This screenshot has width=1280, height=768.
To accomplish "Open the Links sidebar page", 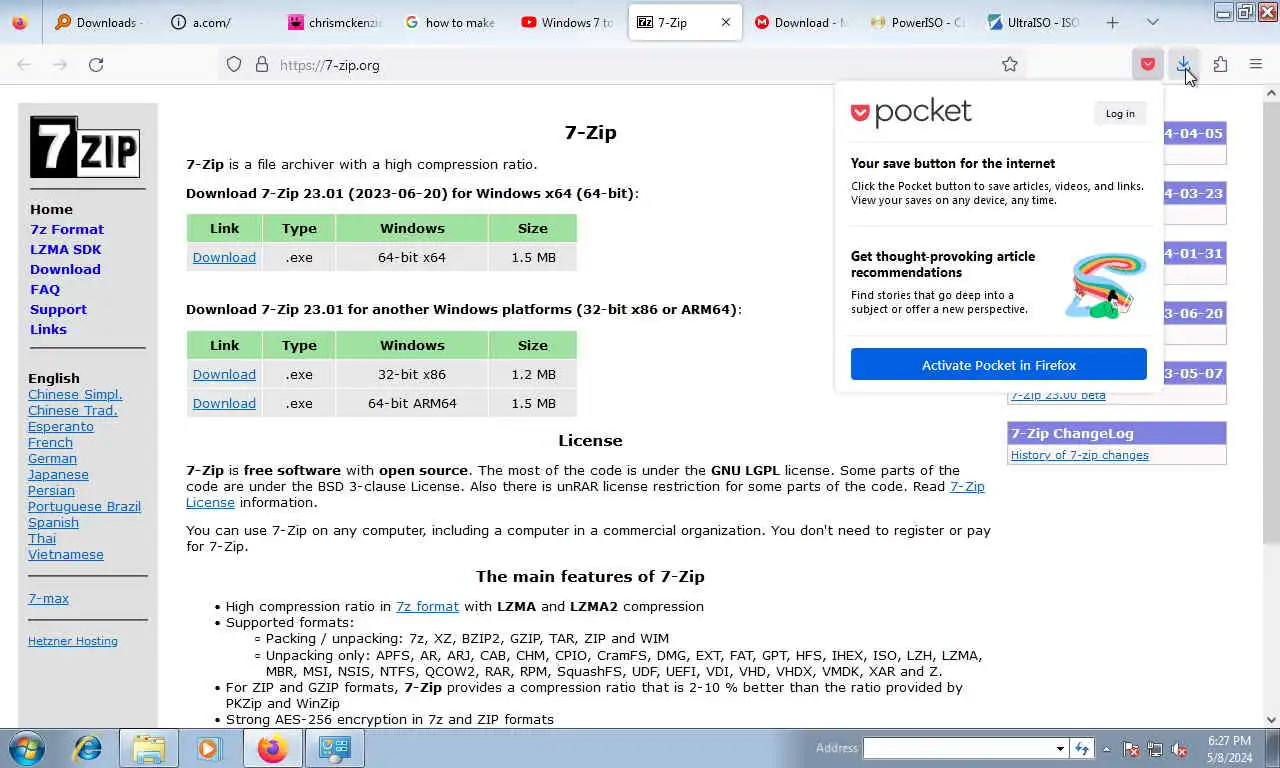I will click(x=48, y=329).
